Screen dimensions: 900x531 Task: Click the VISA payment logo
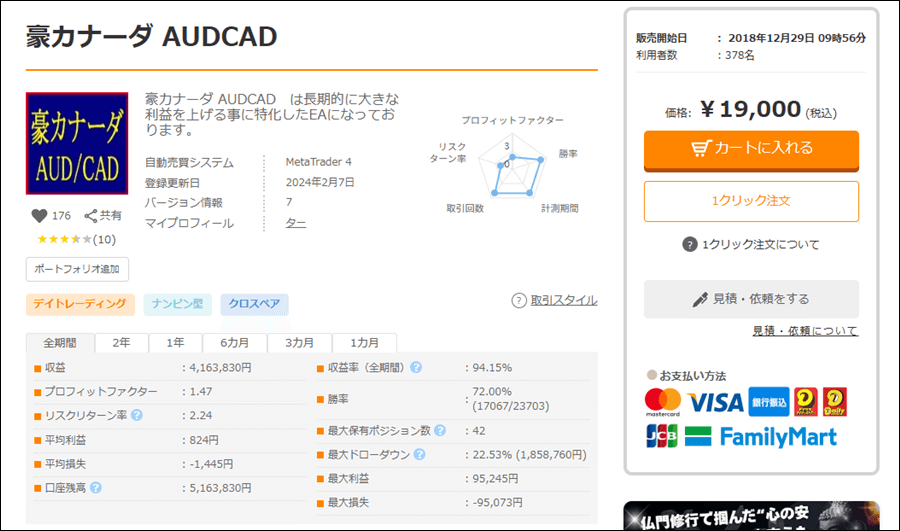click(715, 402)
